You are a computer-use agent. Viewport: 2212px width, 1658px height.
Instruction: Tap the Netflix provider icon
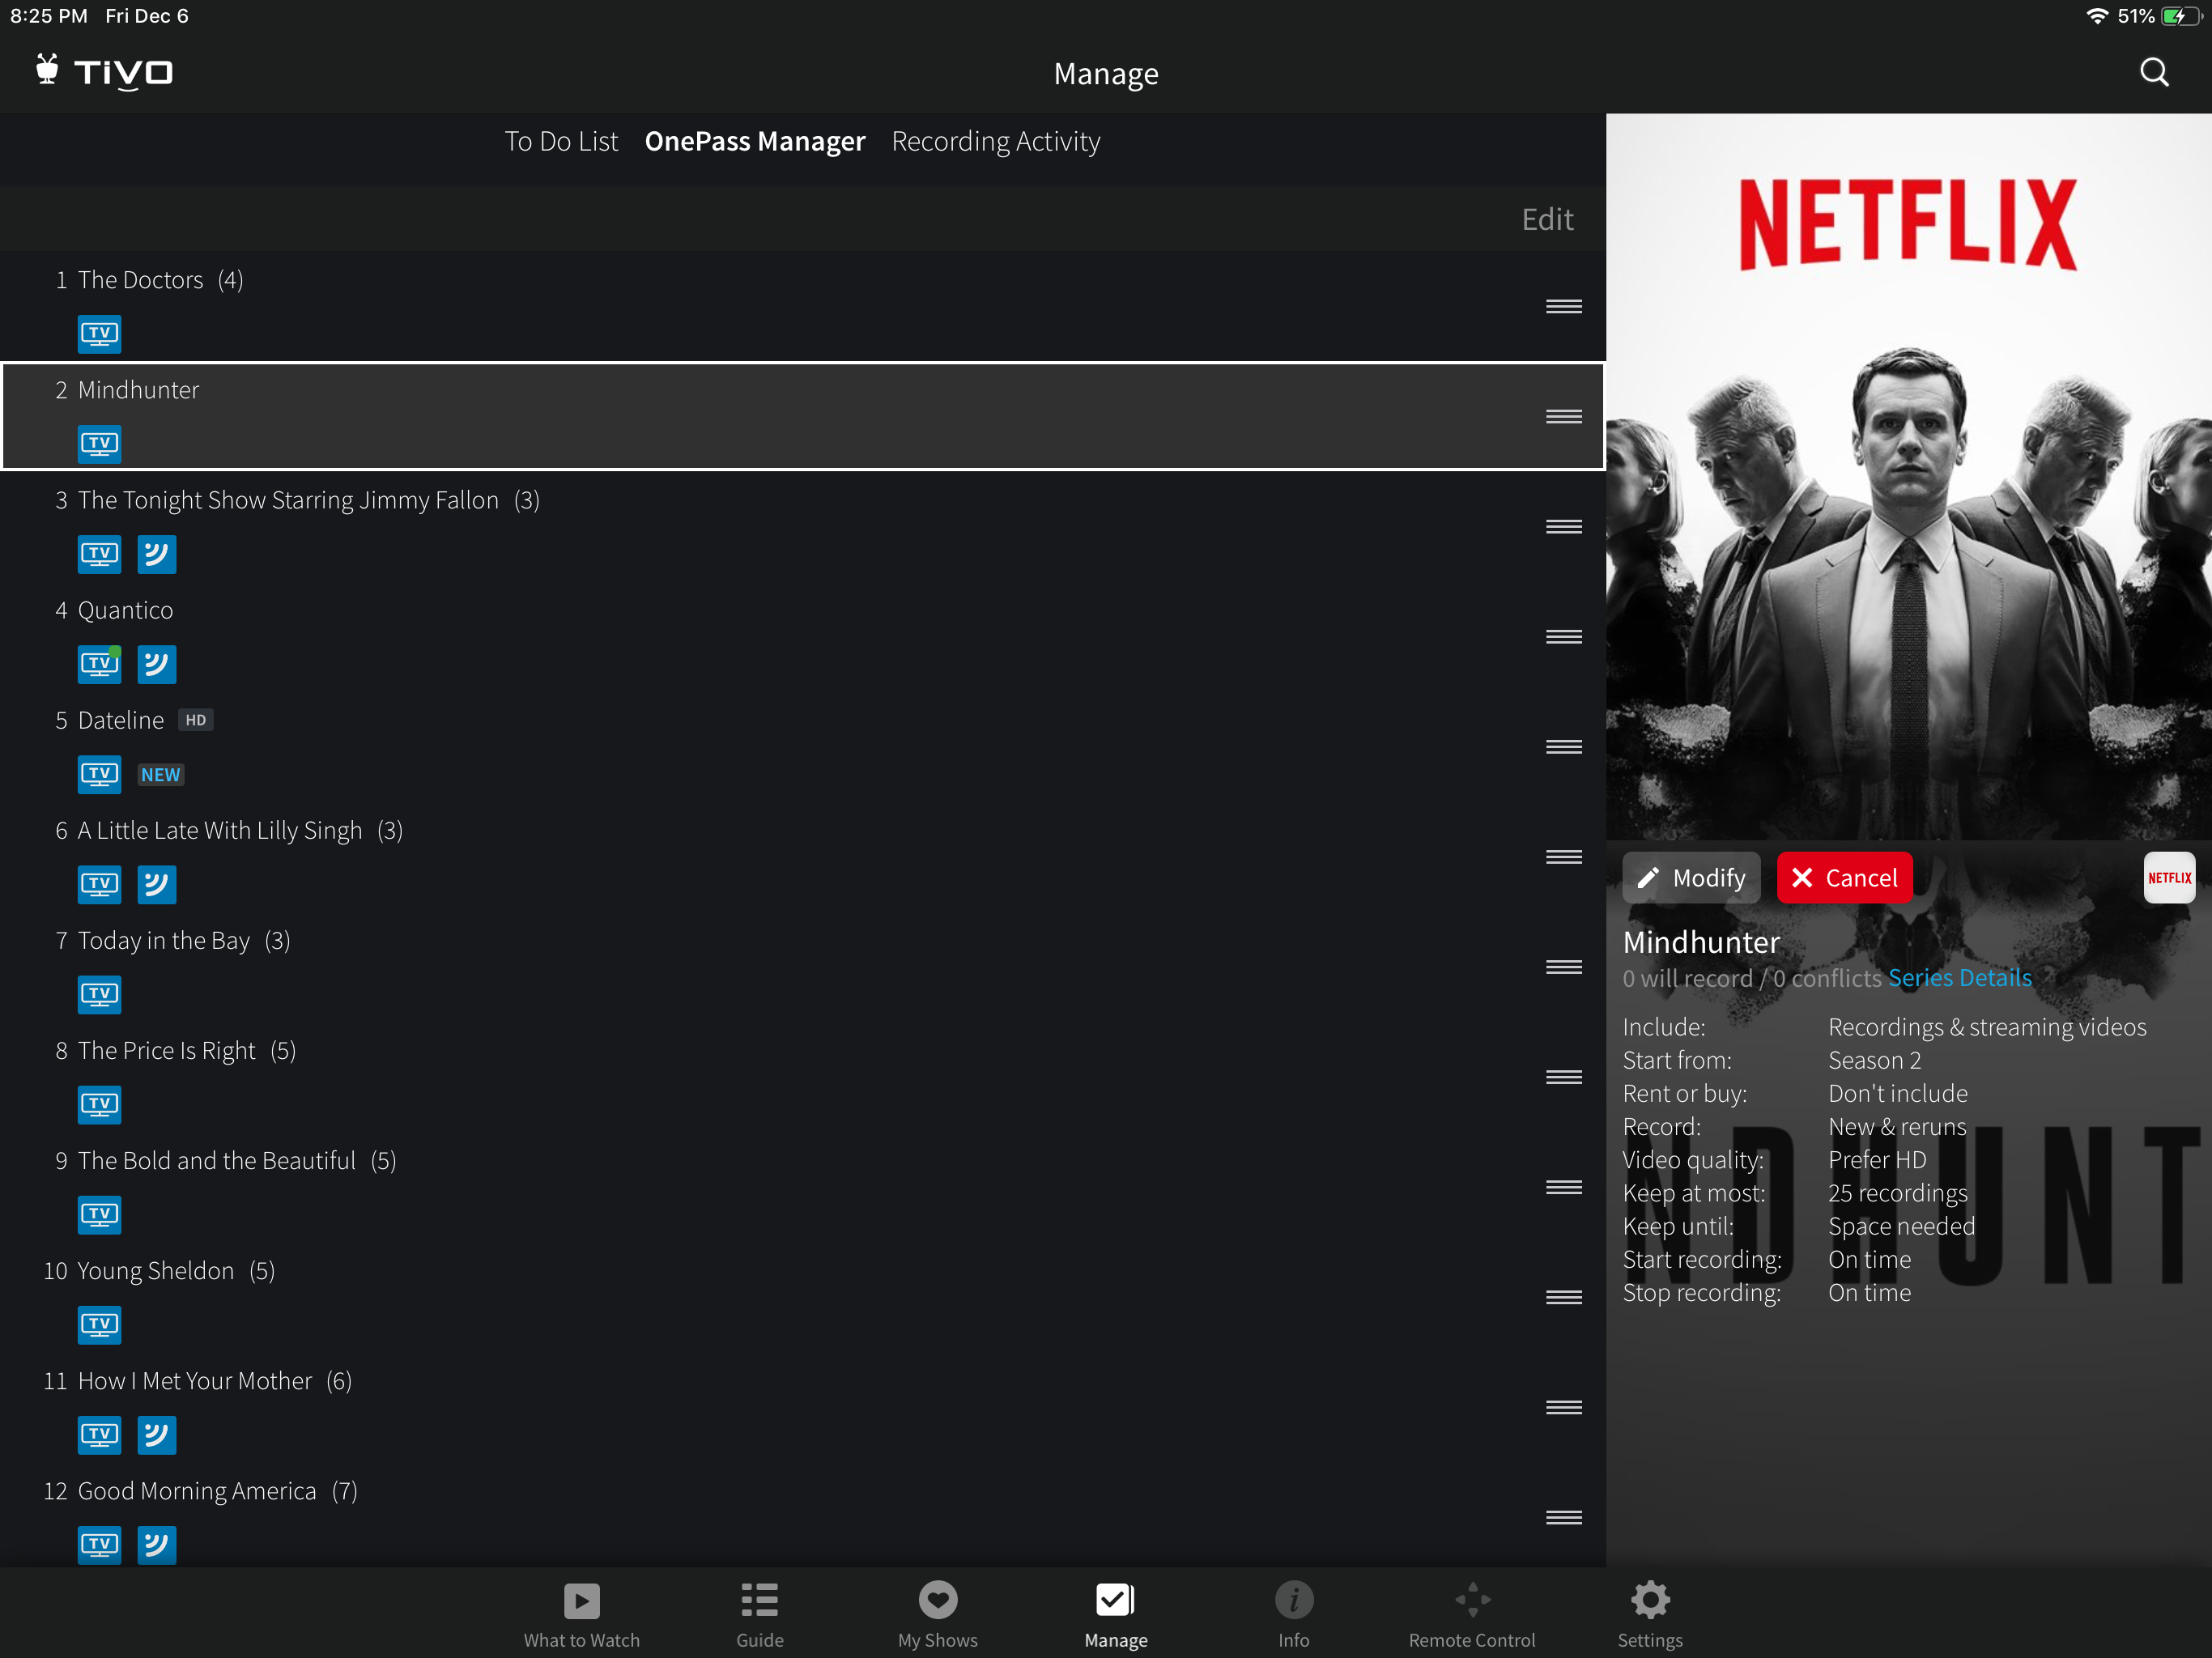2168,877
